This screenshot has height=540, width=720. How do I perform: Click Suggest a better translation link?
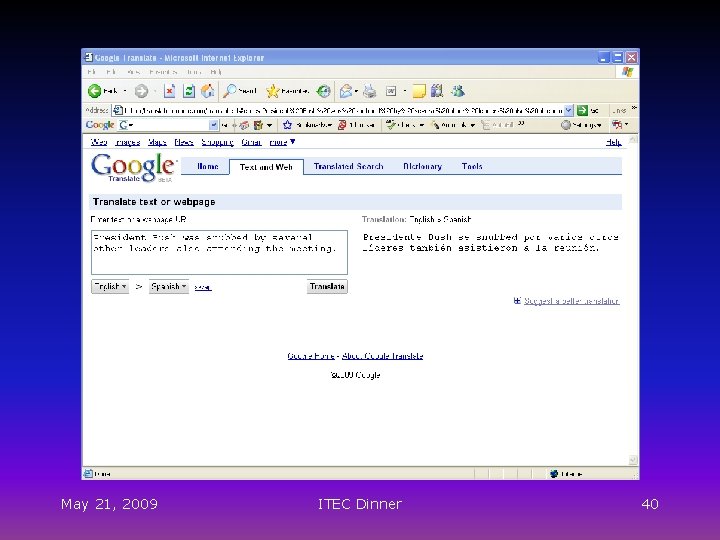(572, 301)
